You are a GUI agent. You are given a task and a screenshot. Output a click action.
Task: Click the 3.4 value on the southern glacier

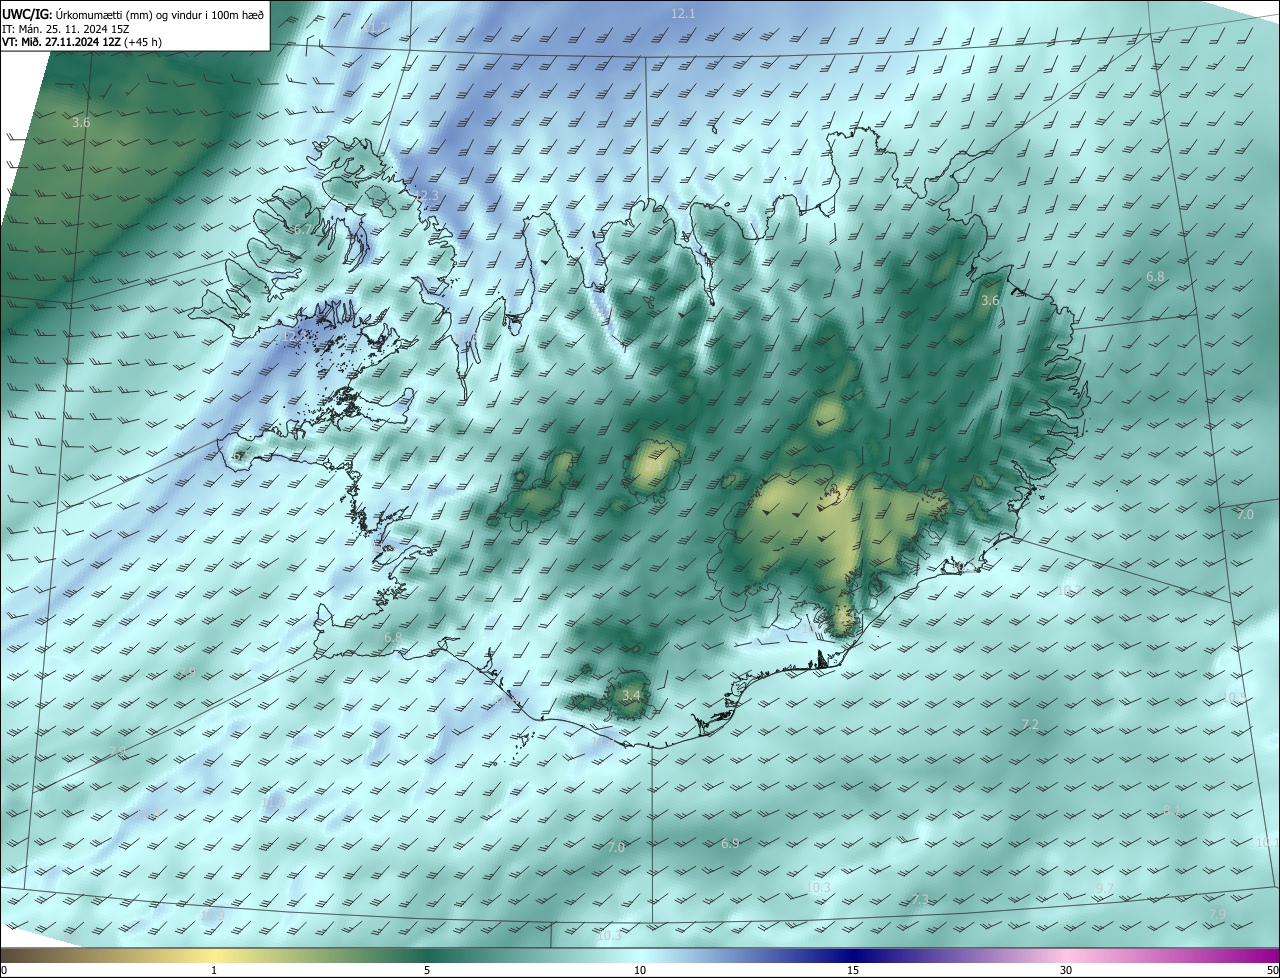click(x=630, y=695)
